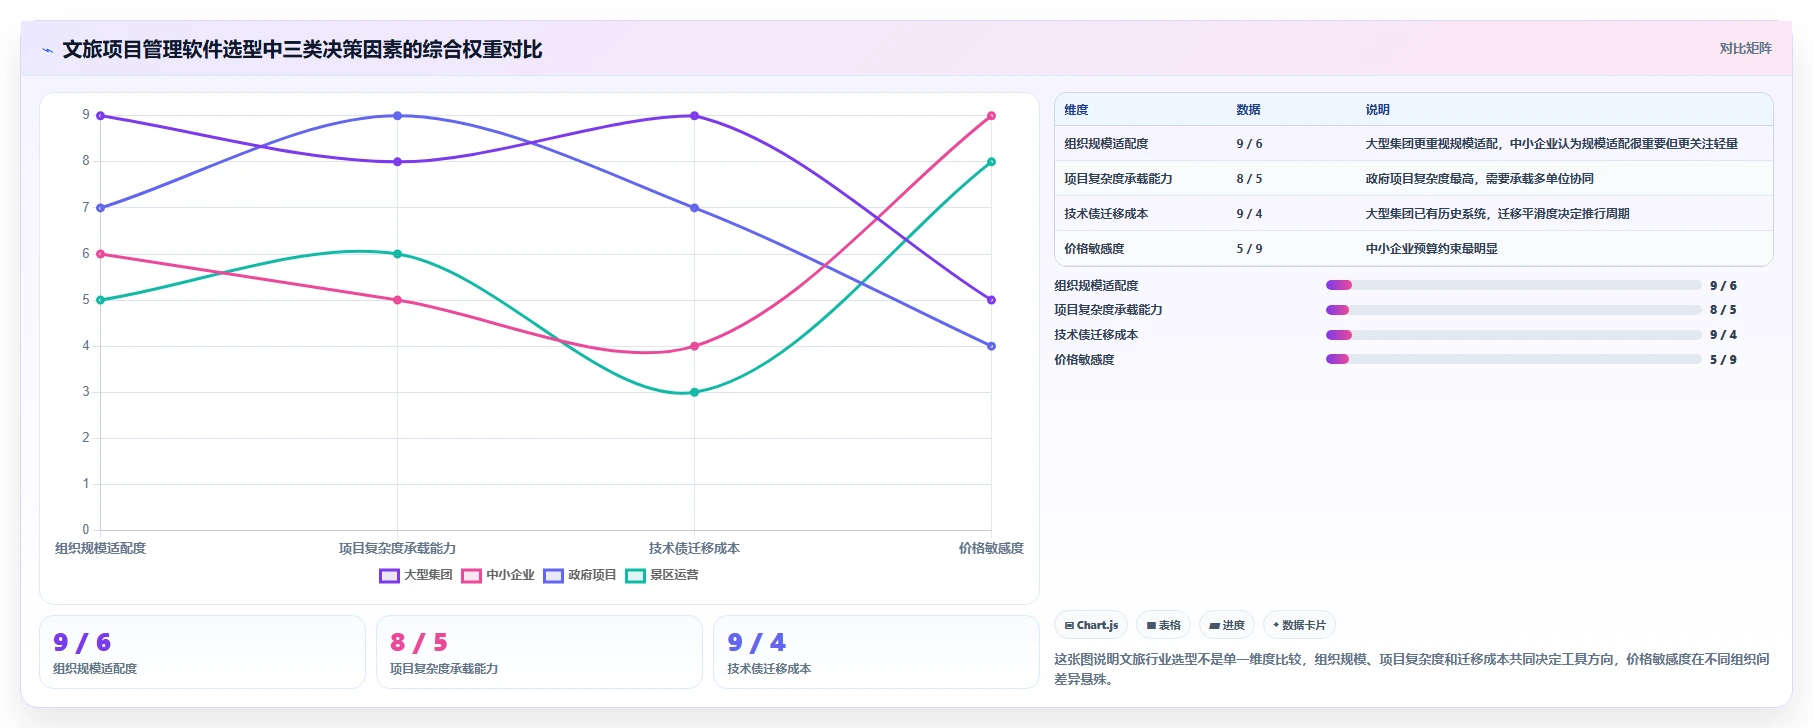
Task: Click the 景区运营 lowest point at value 3
Action: pyautogui.click(x=694, y=392)
